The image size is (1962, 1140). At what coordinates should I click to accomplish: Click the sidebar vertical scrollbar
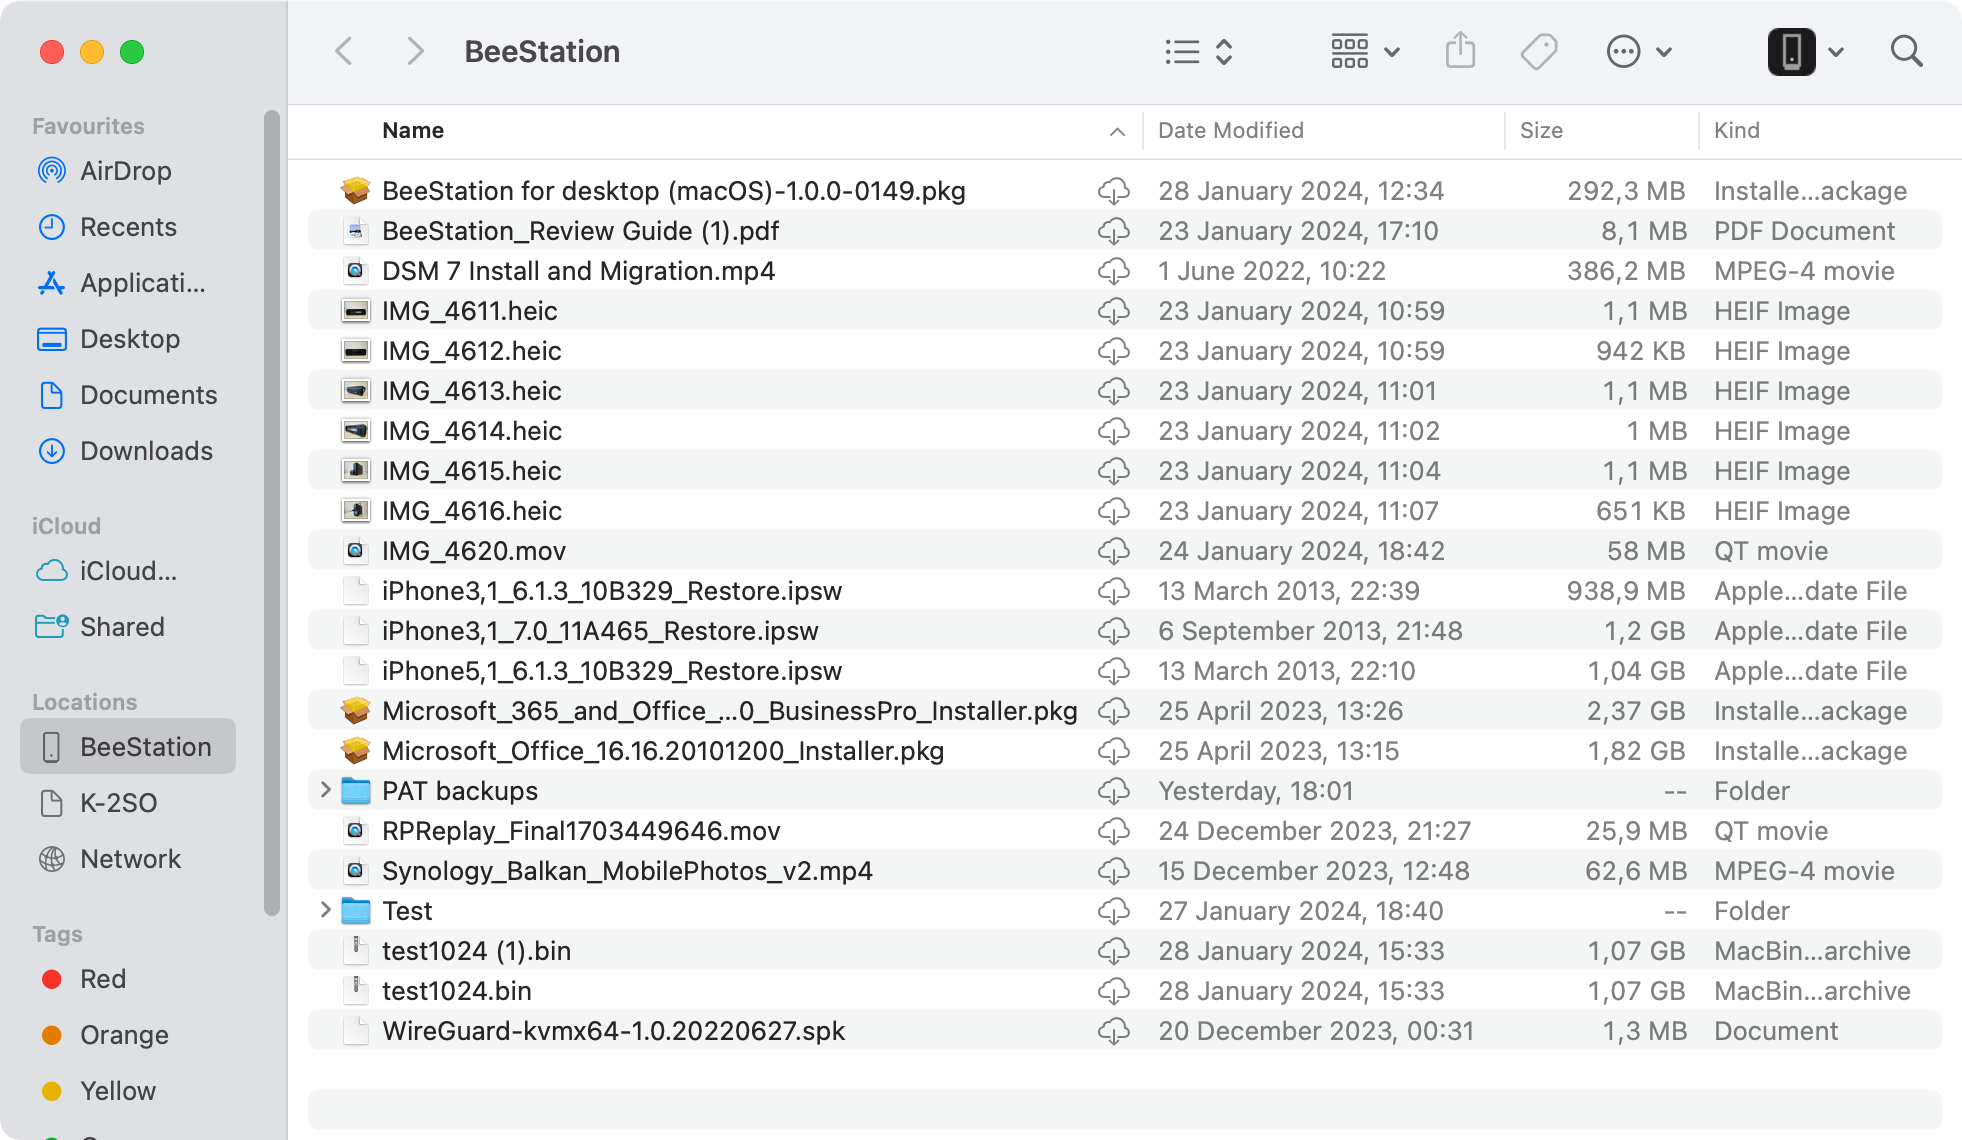[271, 512]
